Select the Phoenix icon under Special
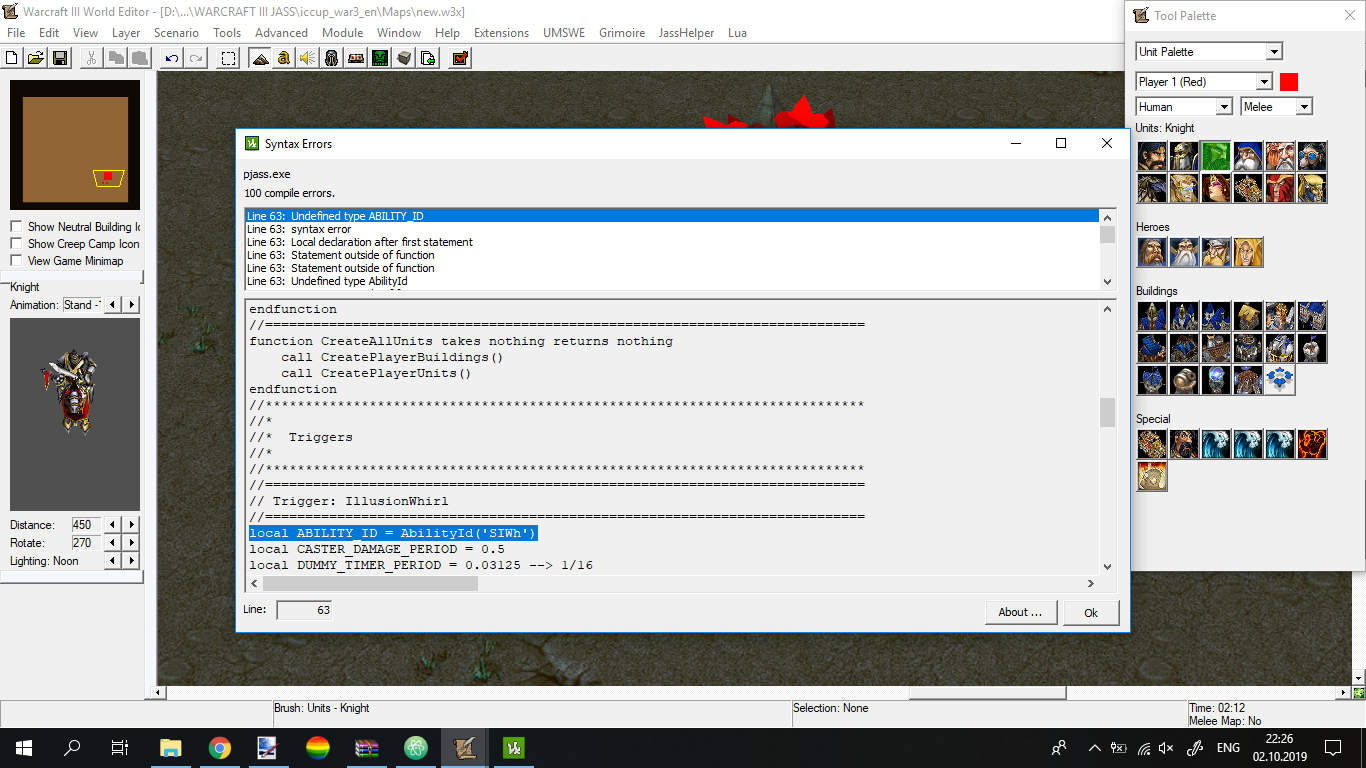 (1312, 444)
